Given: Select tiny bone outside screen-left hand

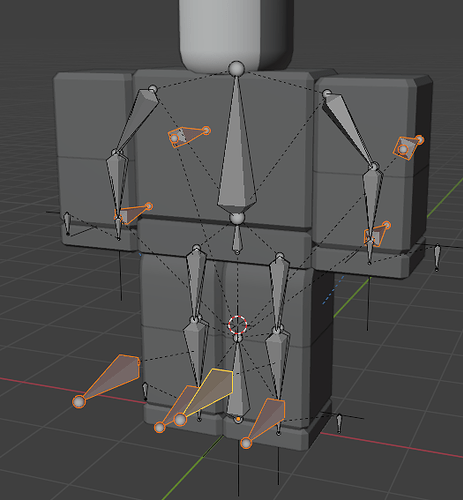Looking at the screenshot, I should [67, 223].
